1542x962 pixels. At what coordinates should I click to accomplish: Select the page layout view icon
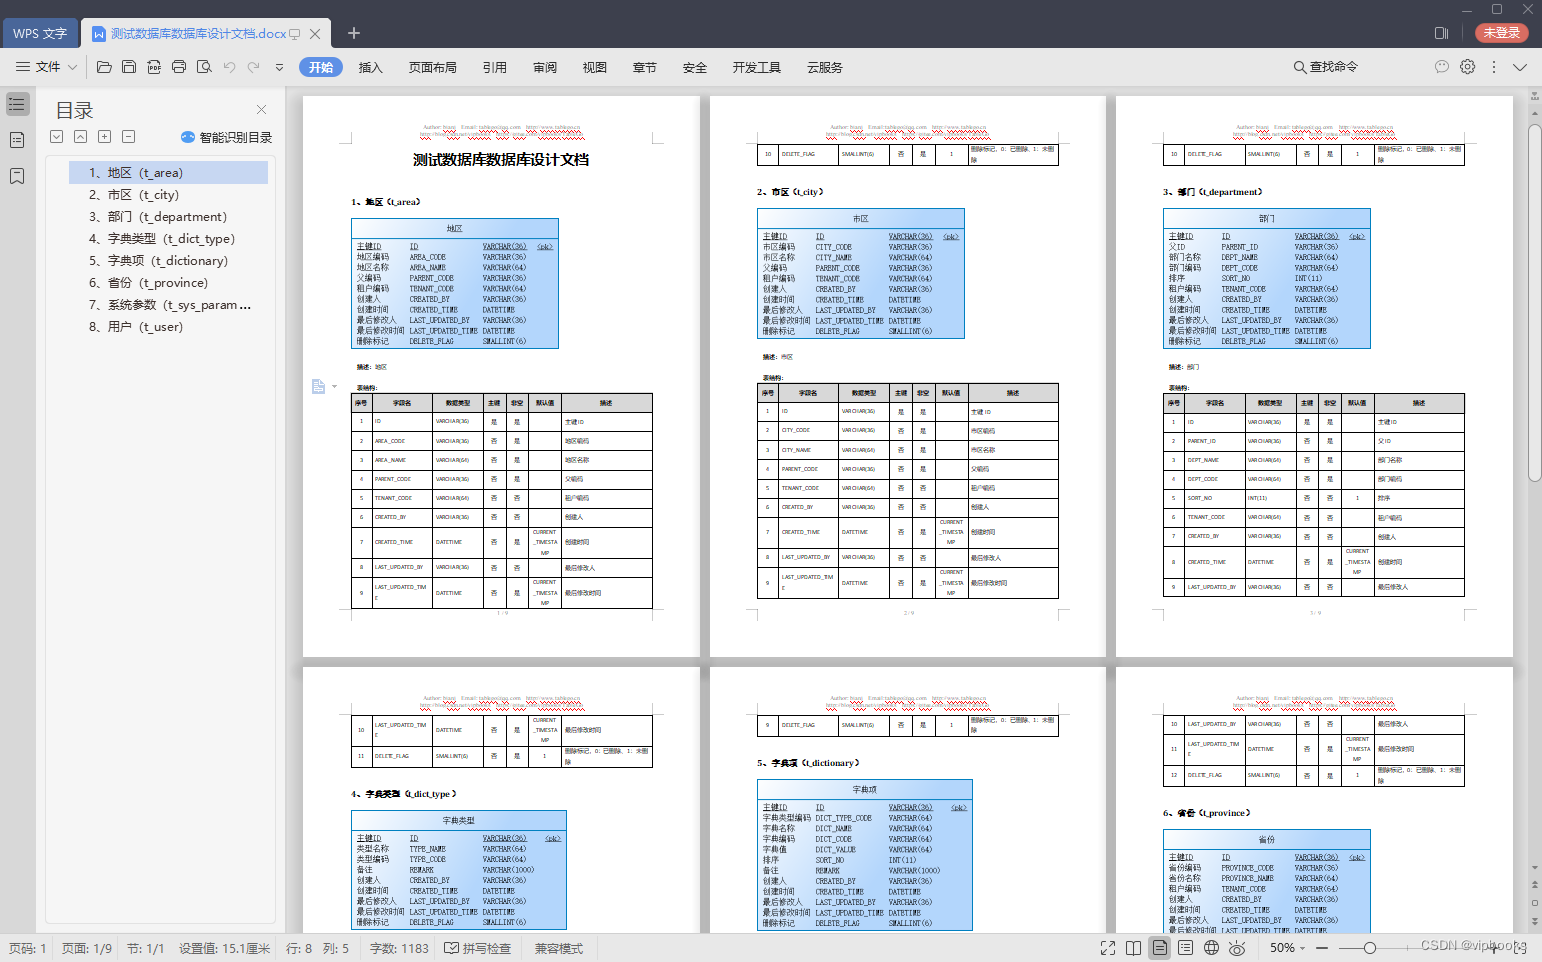coord(1159,948)
